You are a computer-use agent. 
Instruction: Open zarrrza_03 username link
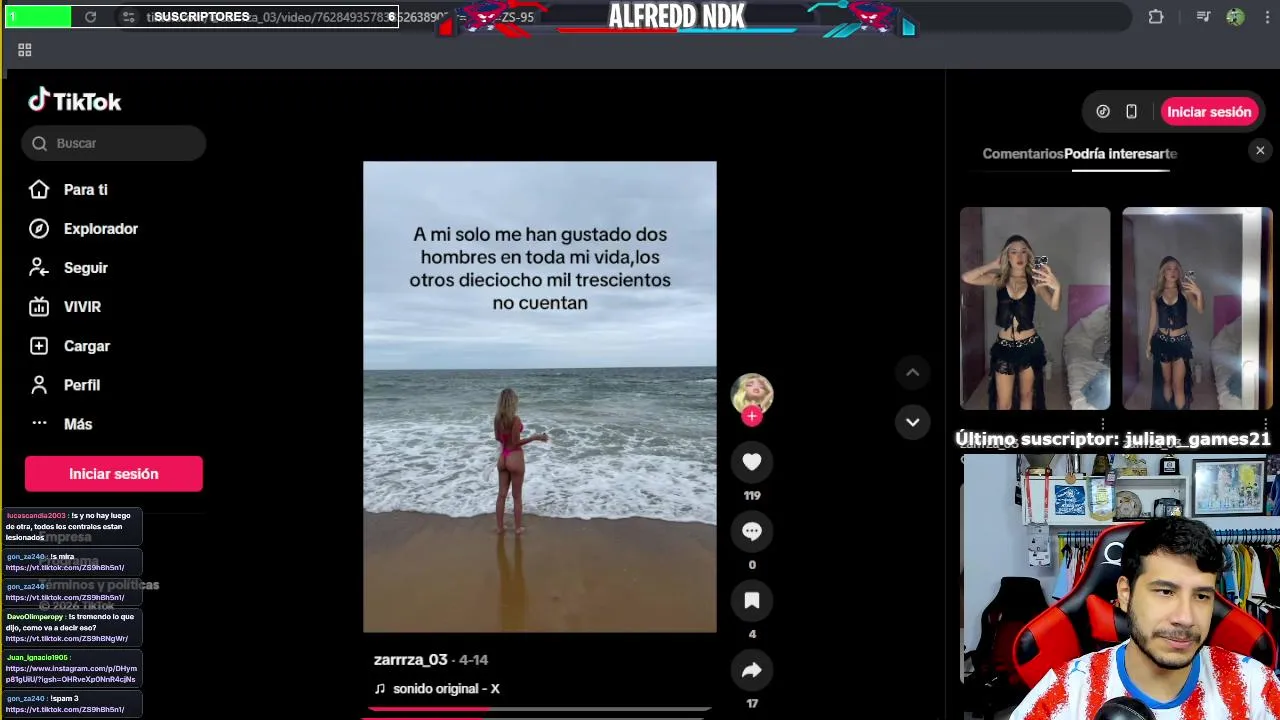(x=410, y=660)
